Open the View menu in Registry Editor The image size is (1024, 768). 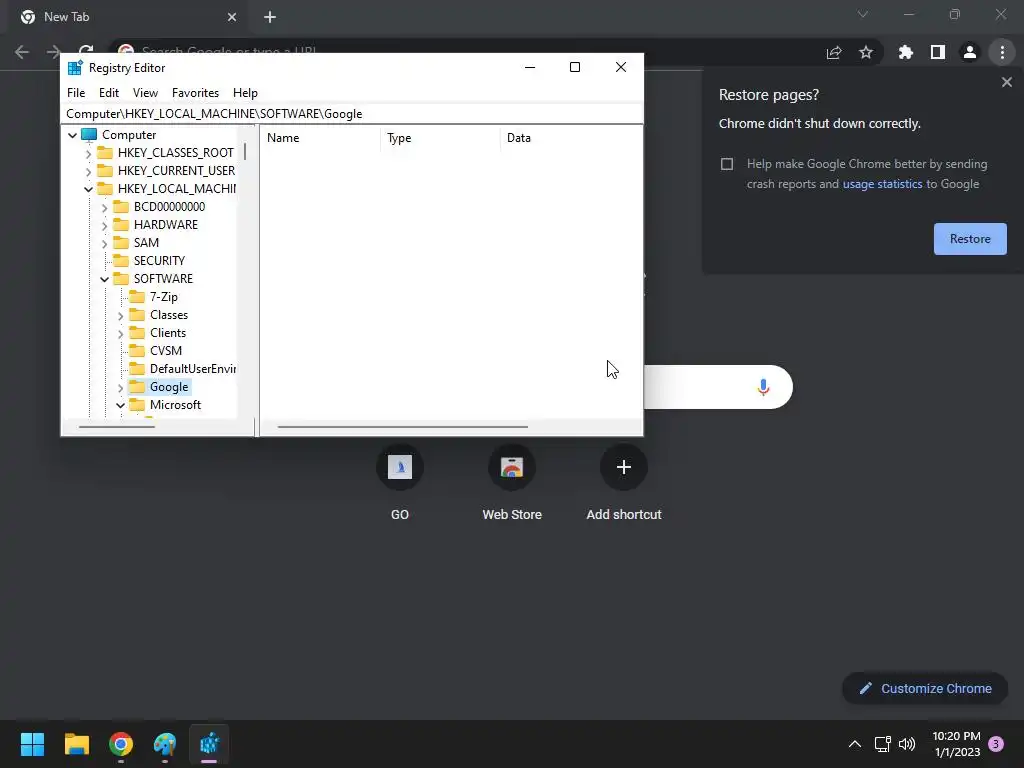tap(145, 93)
